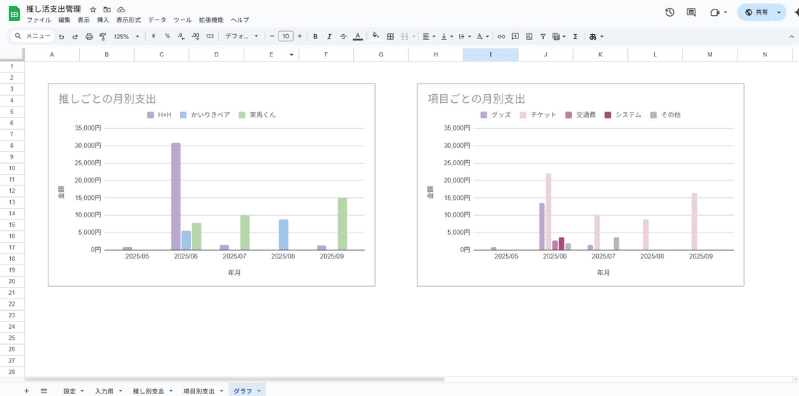Screen dimensions: 799x396
Task: Open the ツール menu
Action: coord(182,20)
